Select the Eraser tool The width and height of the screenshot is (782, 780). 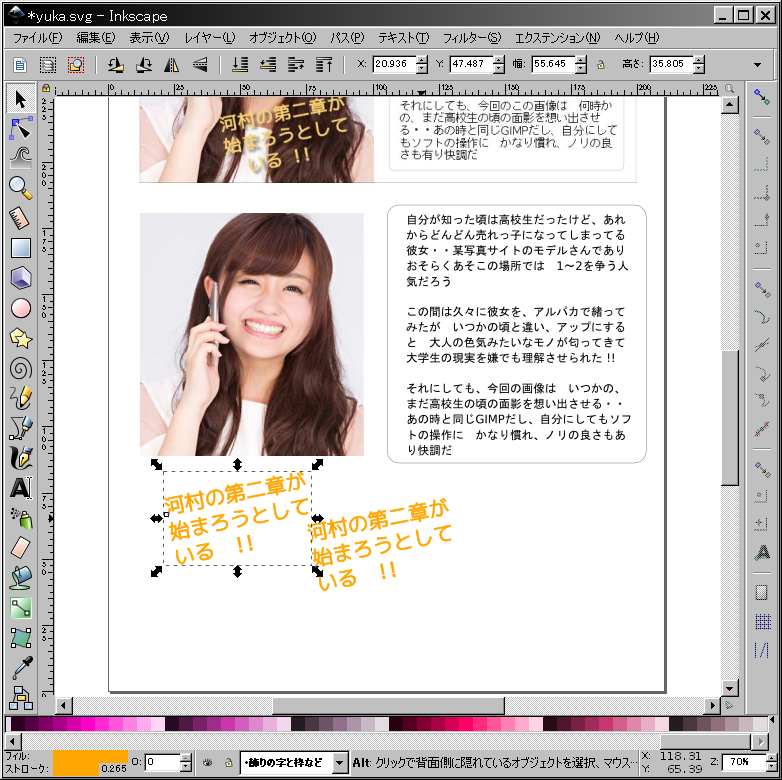click(x=20, y=548)
